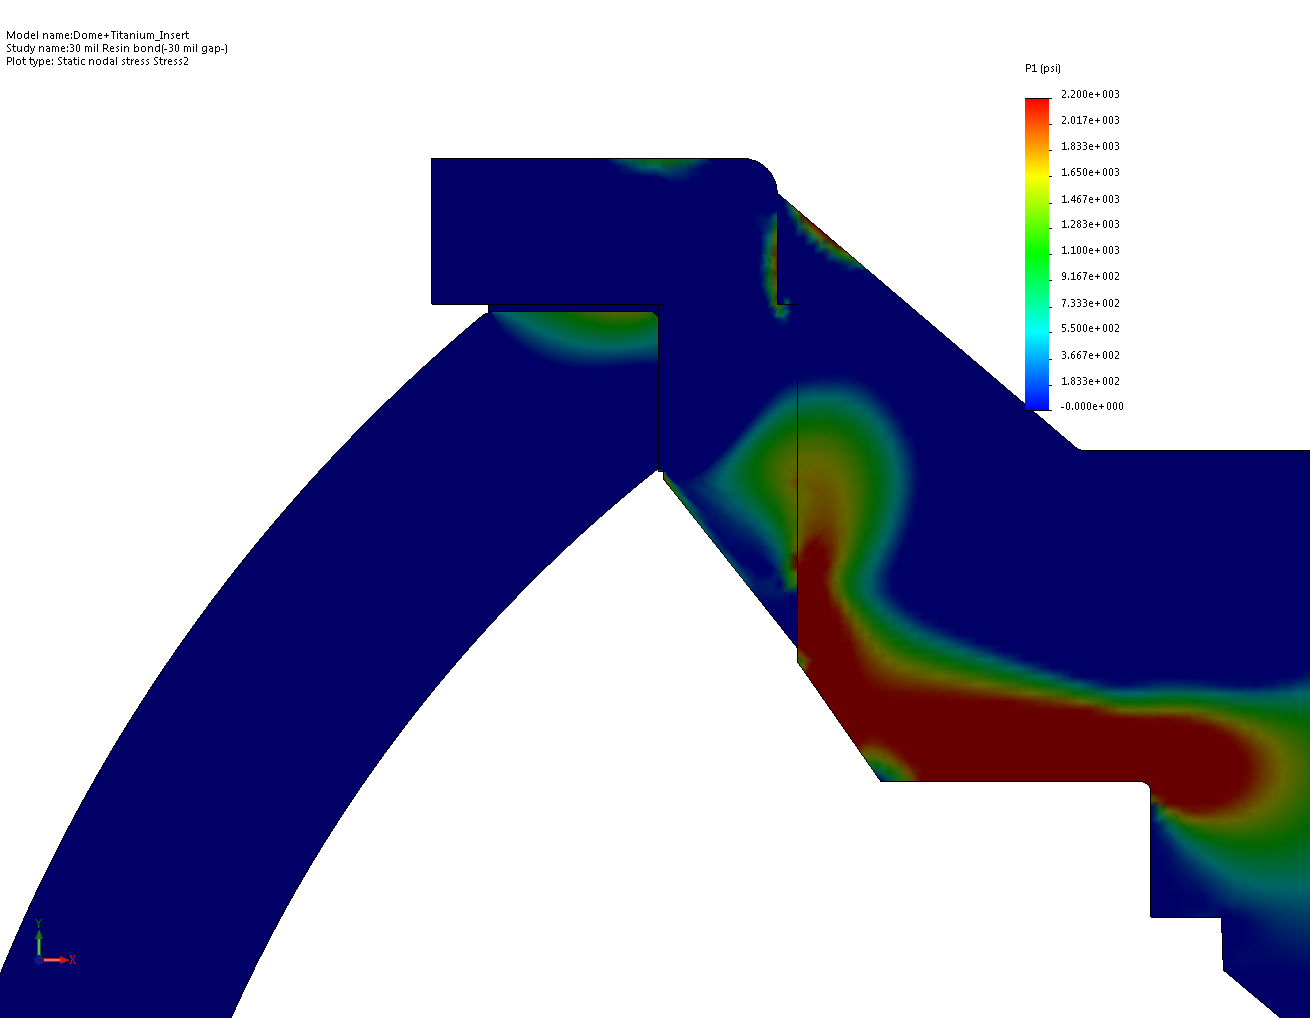Select the P1 (psi) legend title
Image resolution: width=1310 pixels, height=1018 pixels.
tap(1043, 68)
